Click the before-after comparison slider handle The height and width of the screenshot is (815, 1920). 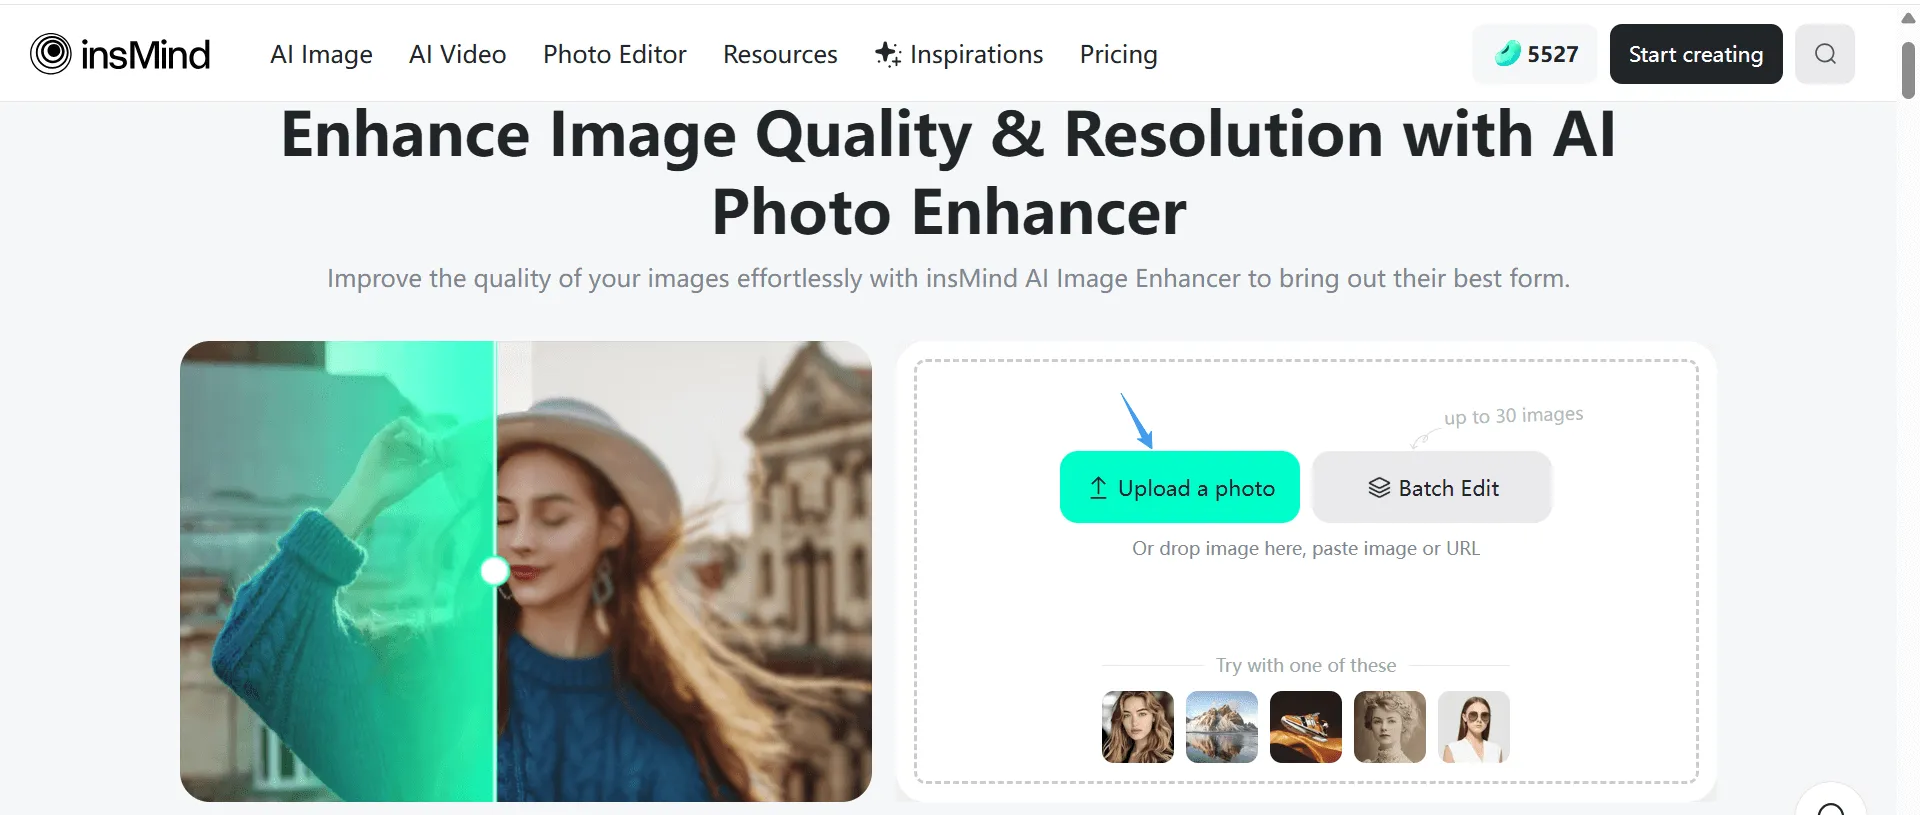point(495,571)
